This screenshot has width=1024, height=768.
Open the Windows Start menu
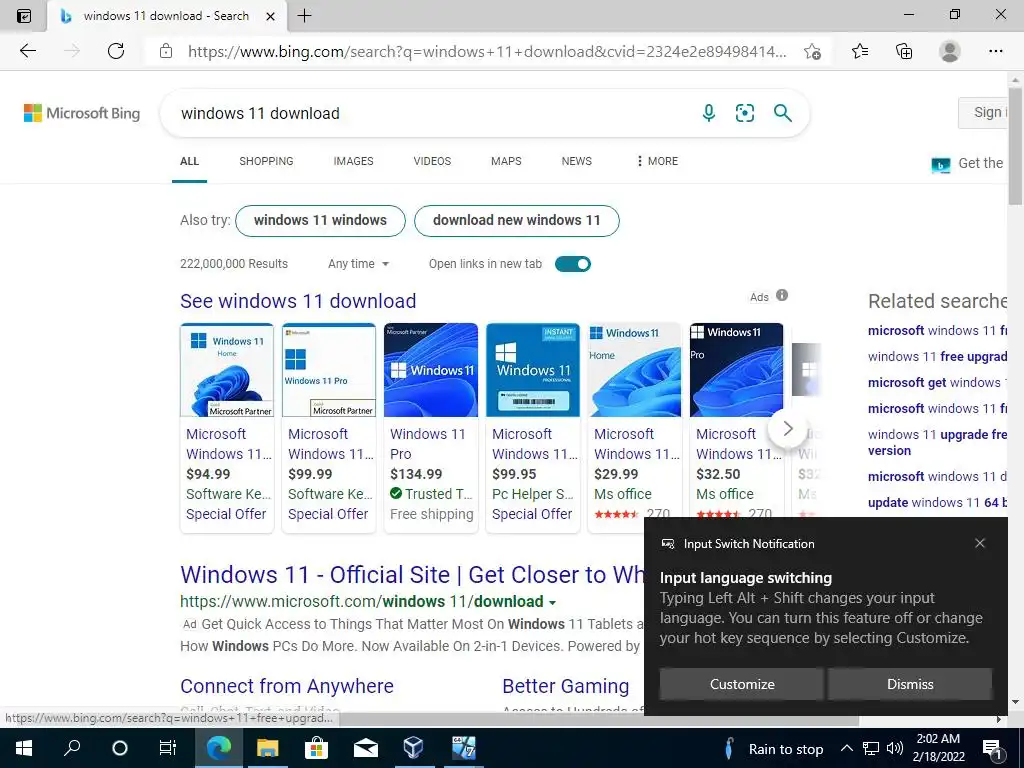(x=24, y=748)
